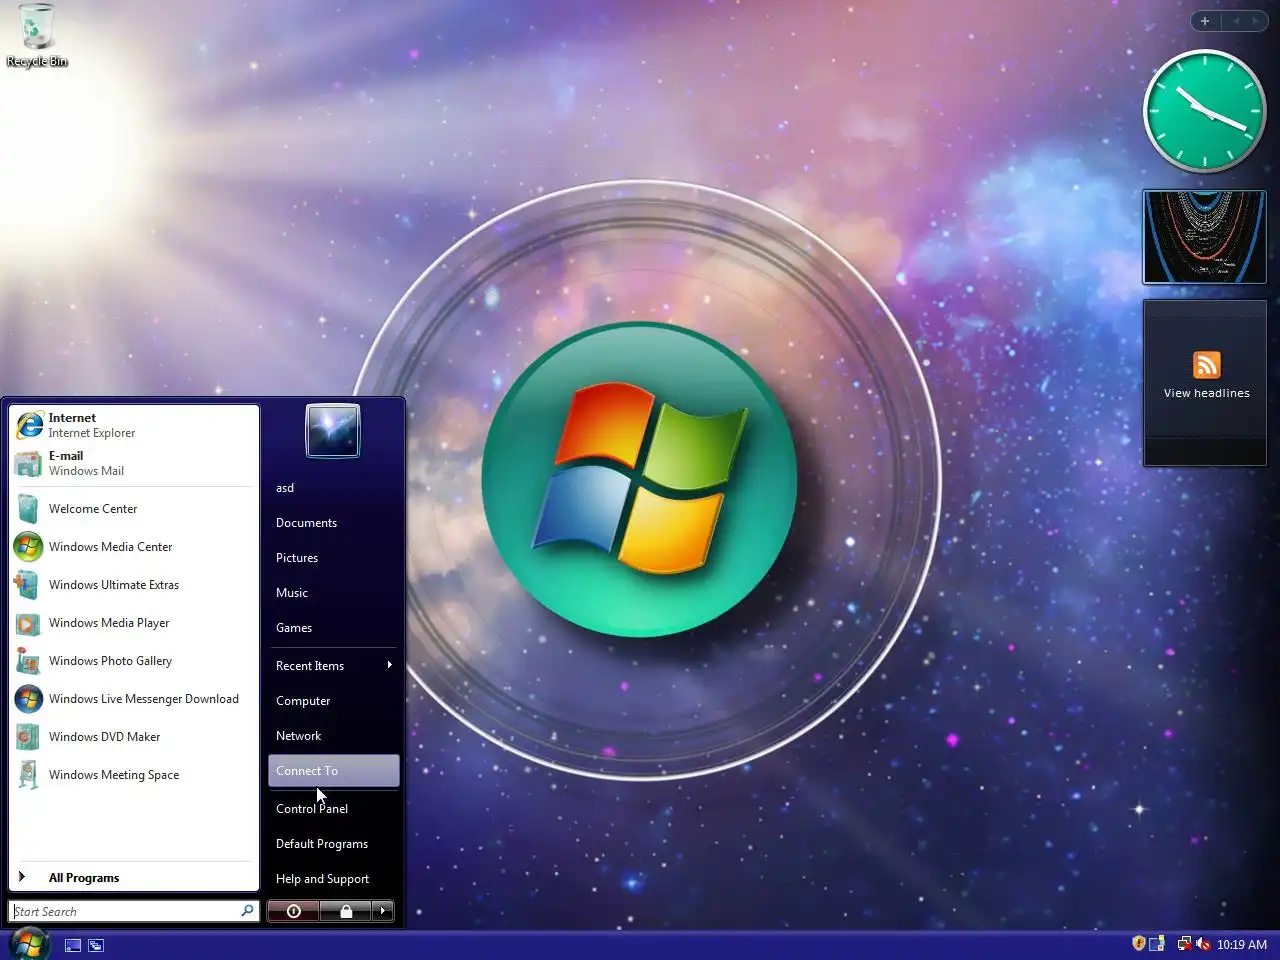Click View headlines in feed gadget
Image resolution: width=1280 pixels, height=960 pixels.
[1207, 393]
